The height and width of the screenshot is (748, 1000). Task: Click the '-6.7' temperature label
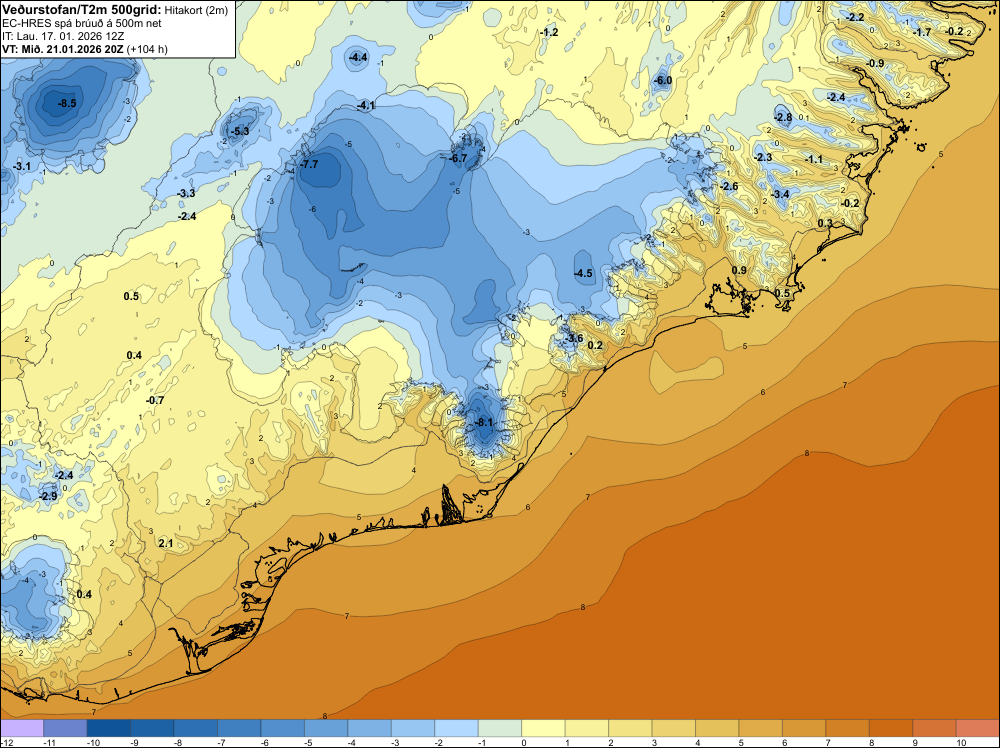tap(458, 158)
